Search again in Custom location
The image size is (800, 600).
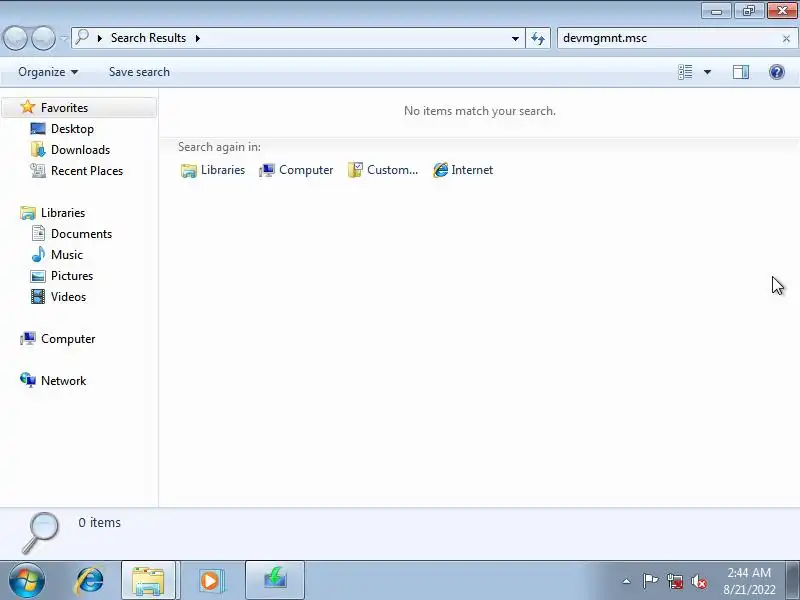click(383, 170)
